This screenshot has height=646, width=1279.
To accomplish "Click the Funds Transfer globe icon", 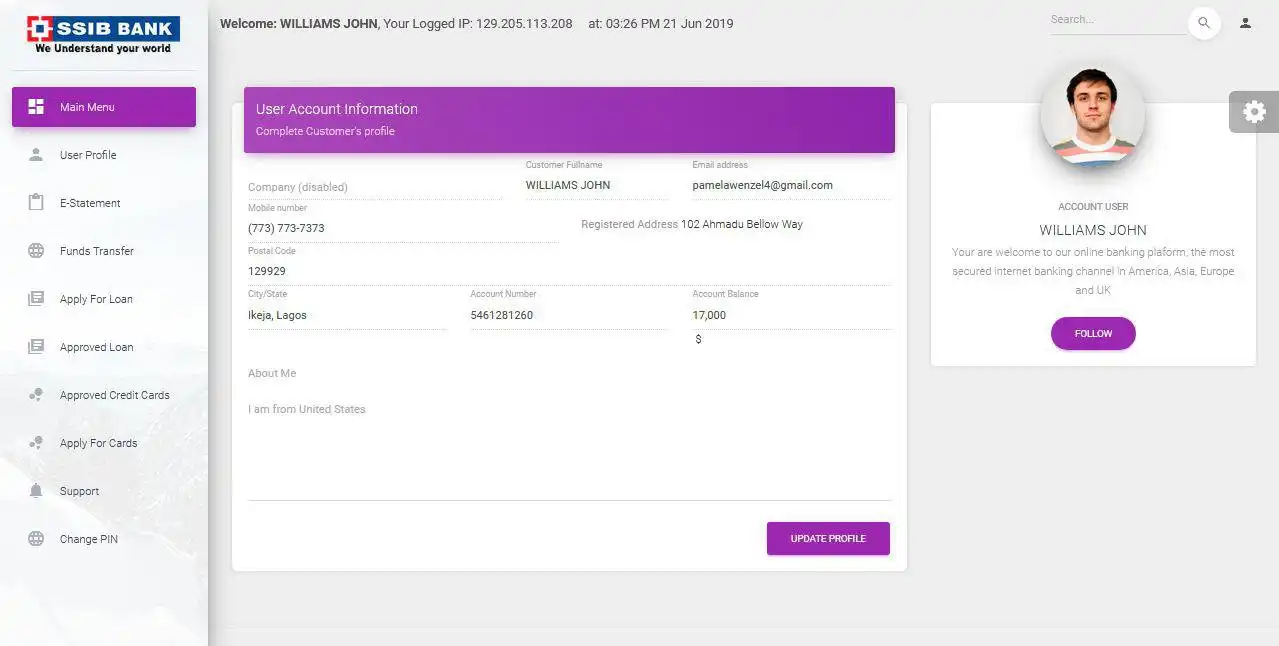I will tap(36, 251).
